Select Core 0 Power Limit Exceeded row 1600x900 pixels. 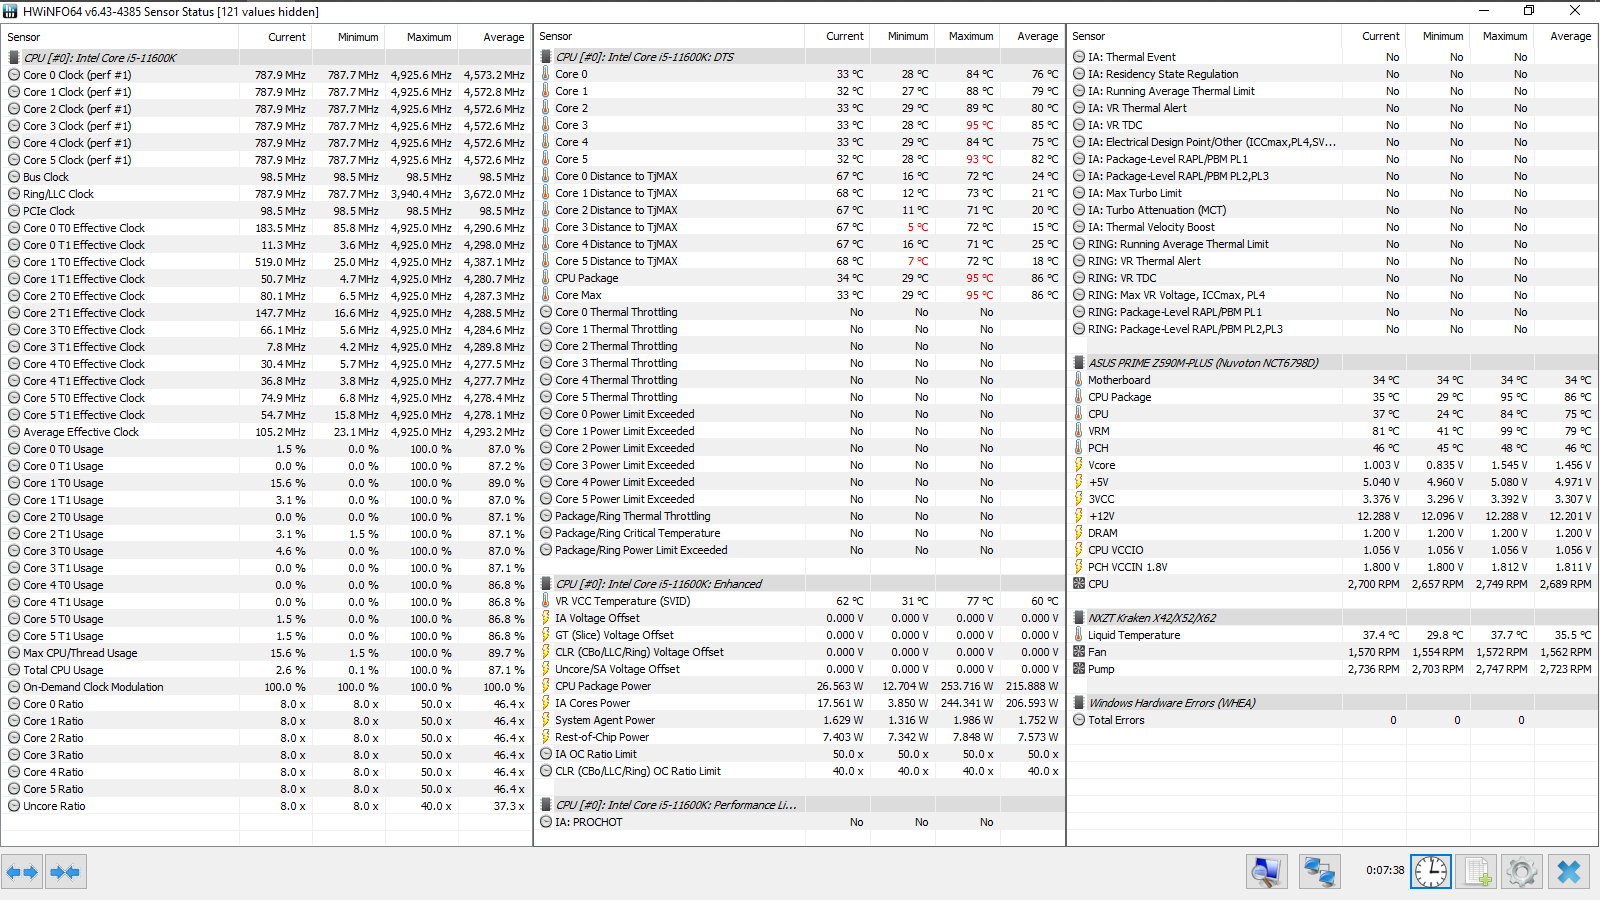pyautogui.click(x=799, y=414)
